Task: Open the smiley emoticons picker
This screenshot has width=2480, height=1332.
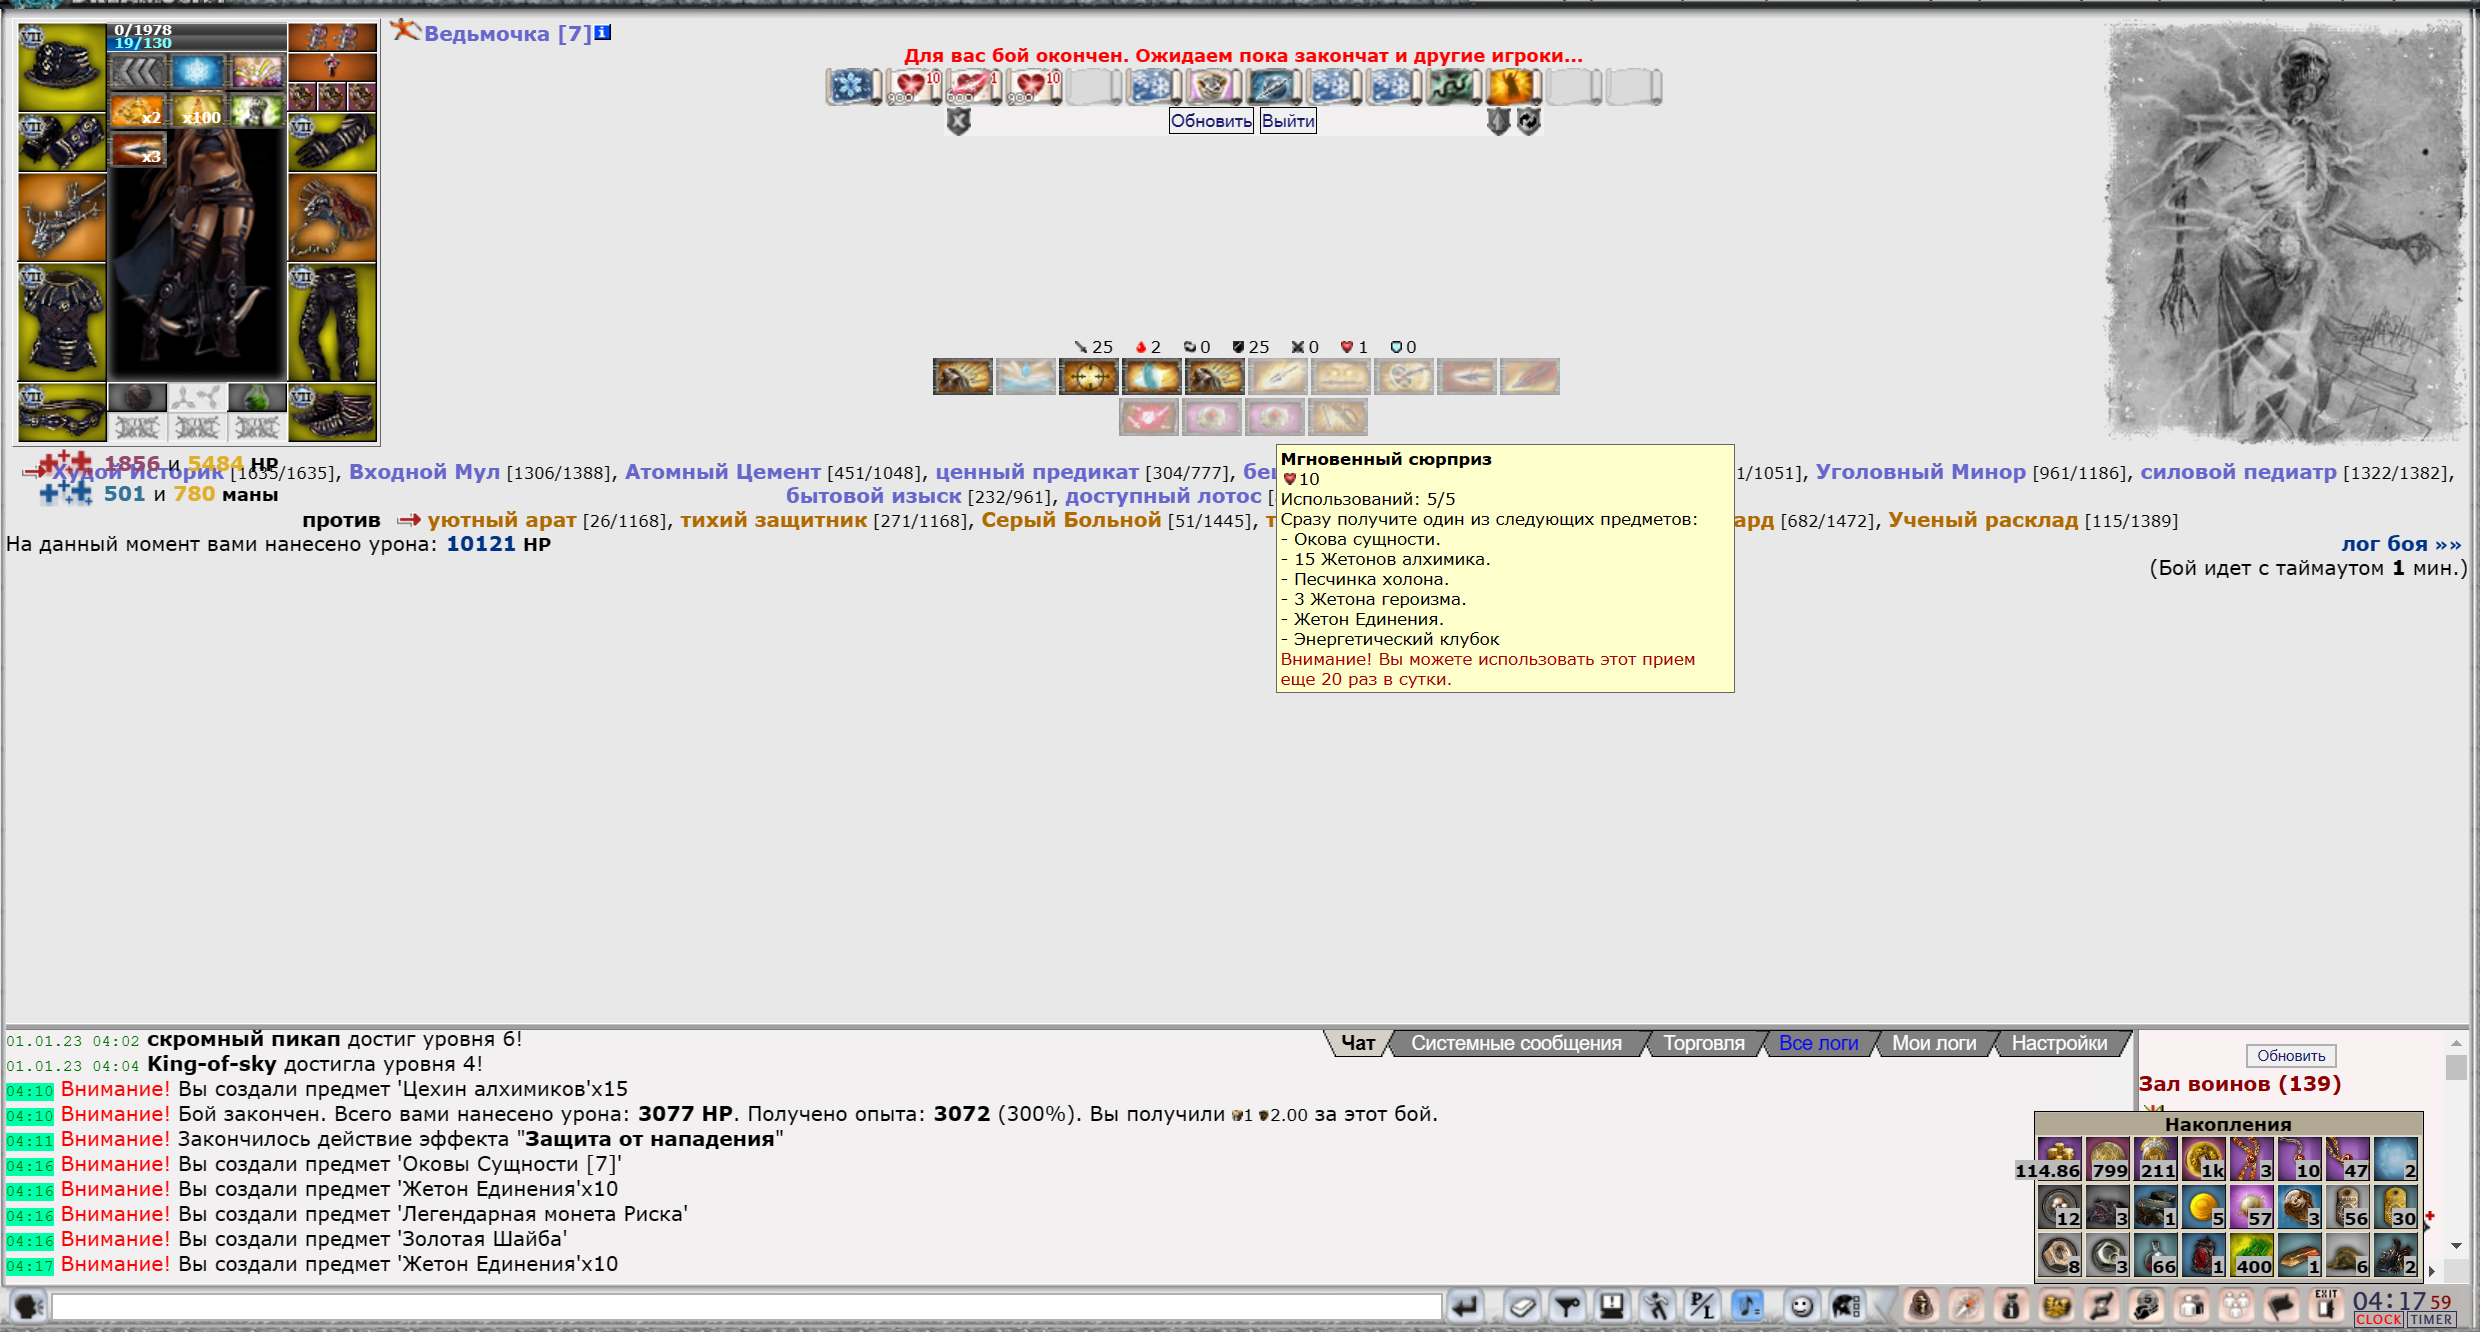Action: [1802, 1306]
